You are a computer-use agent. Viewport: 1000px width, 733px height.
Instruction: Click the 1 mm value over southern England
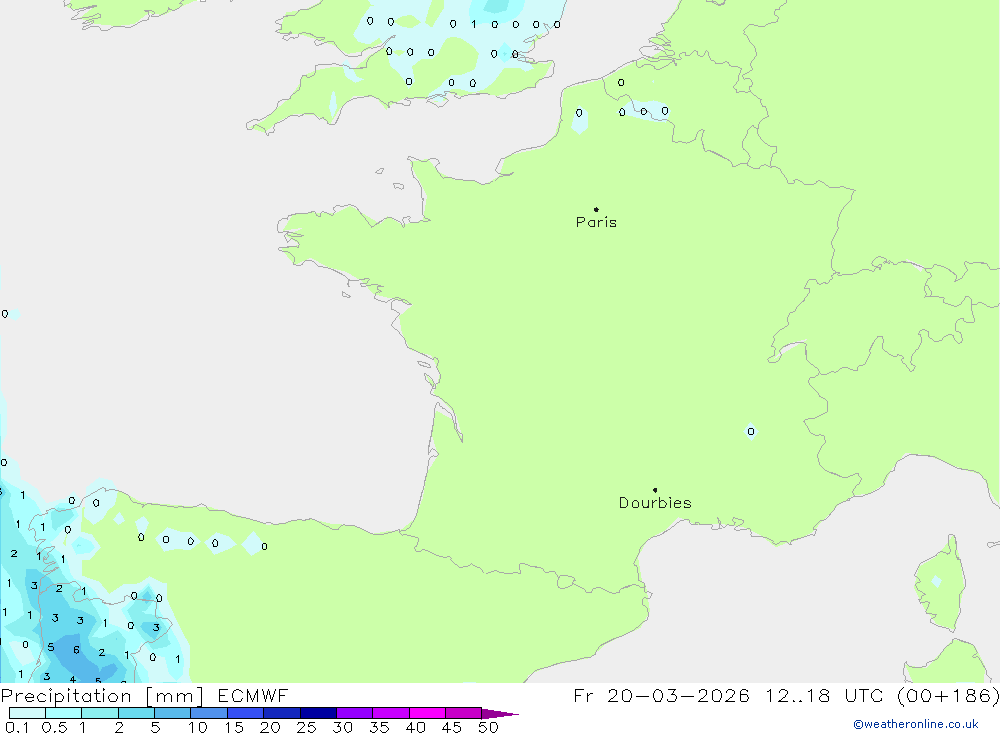(473, 24)
